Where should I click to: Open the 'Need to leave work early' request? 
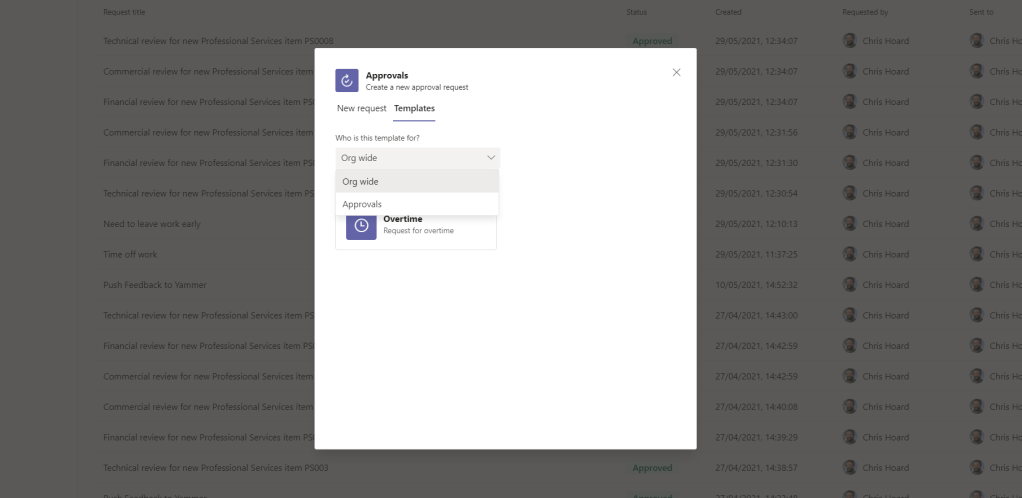[x=152, y=224]
